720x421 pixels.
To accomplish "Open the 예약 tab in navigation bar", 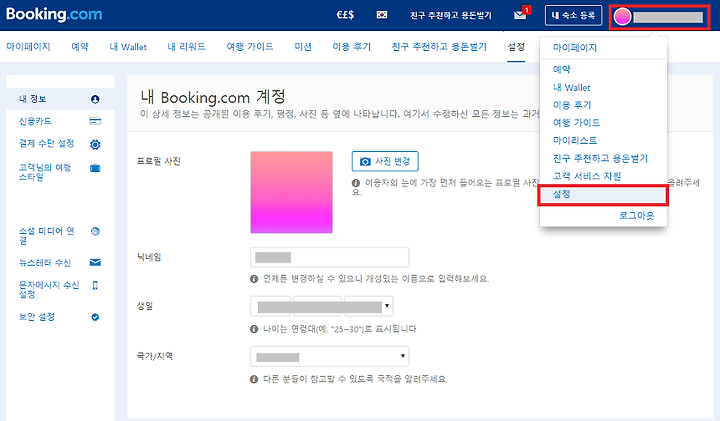I will point(80,47).
